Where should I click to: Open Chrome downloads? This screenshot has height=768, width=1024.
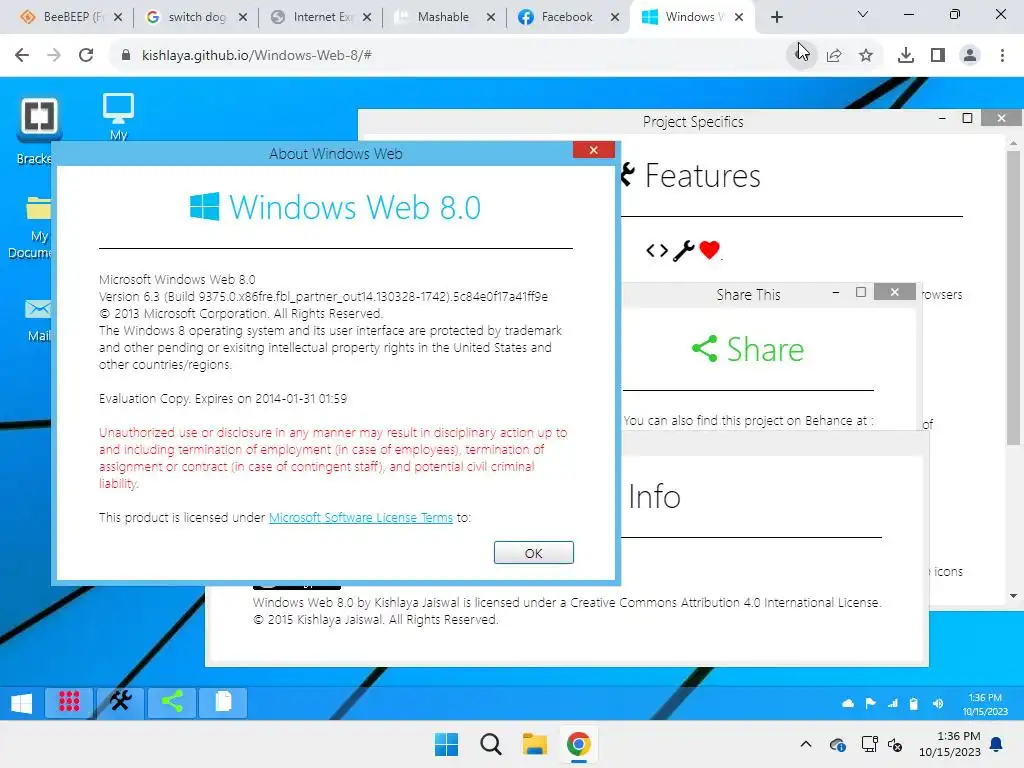pyautogui.click(x=906, y=56)
